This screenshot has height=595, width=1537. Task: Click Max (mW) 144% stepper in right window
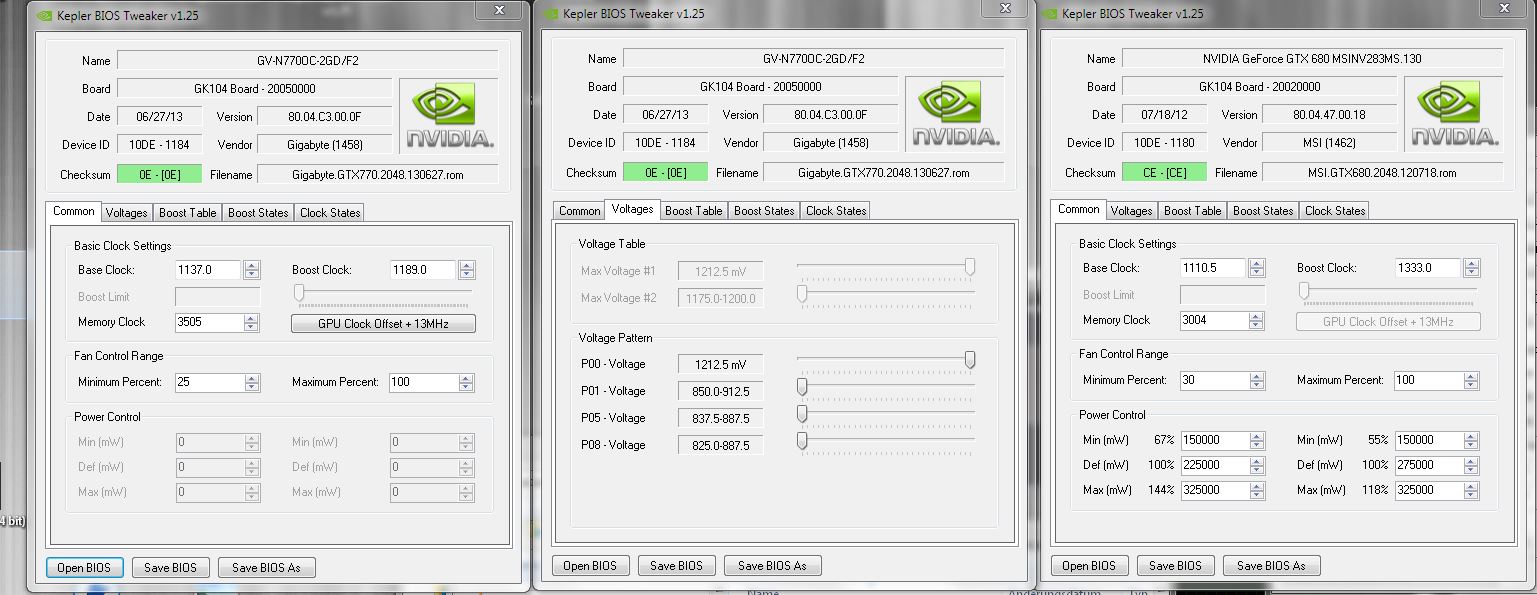(1257, 491)
